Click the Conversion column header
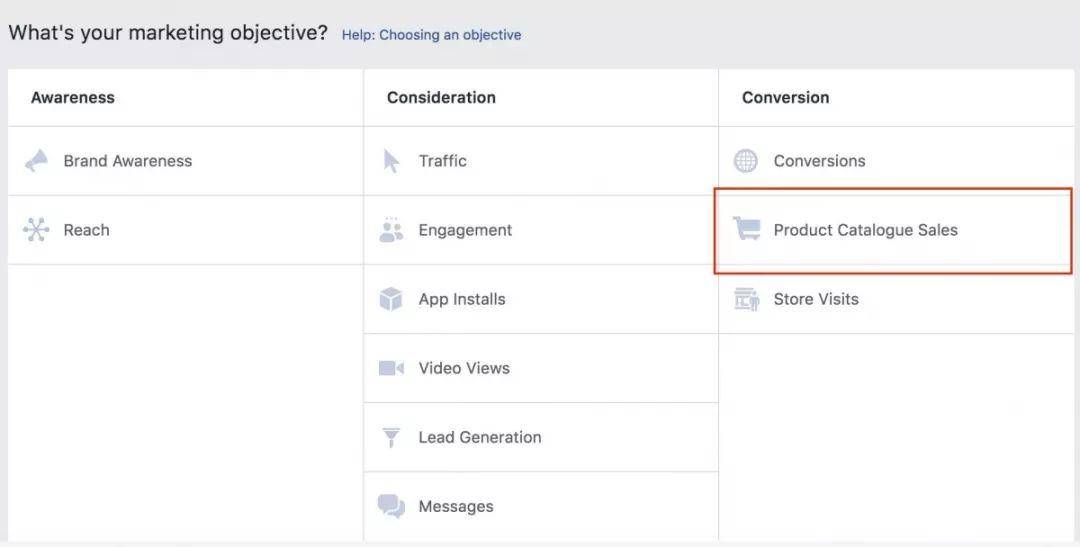Viewport: 1080px width, 547px height. (x=785, y=97)
